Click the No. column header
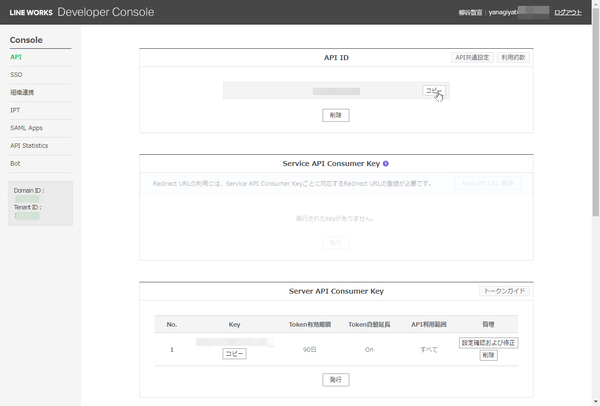 click(172, 324)
